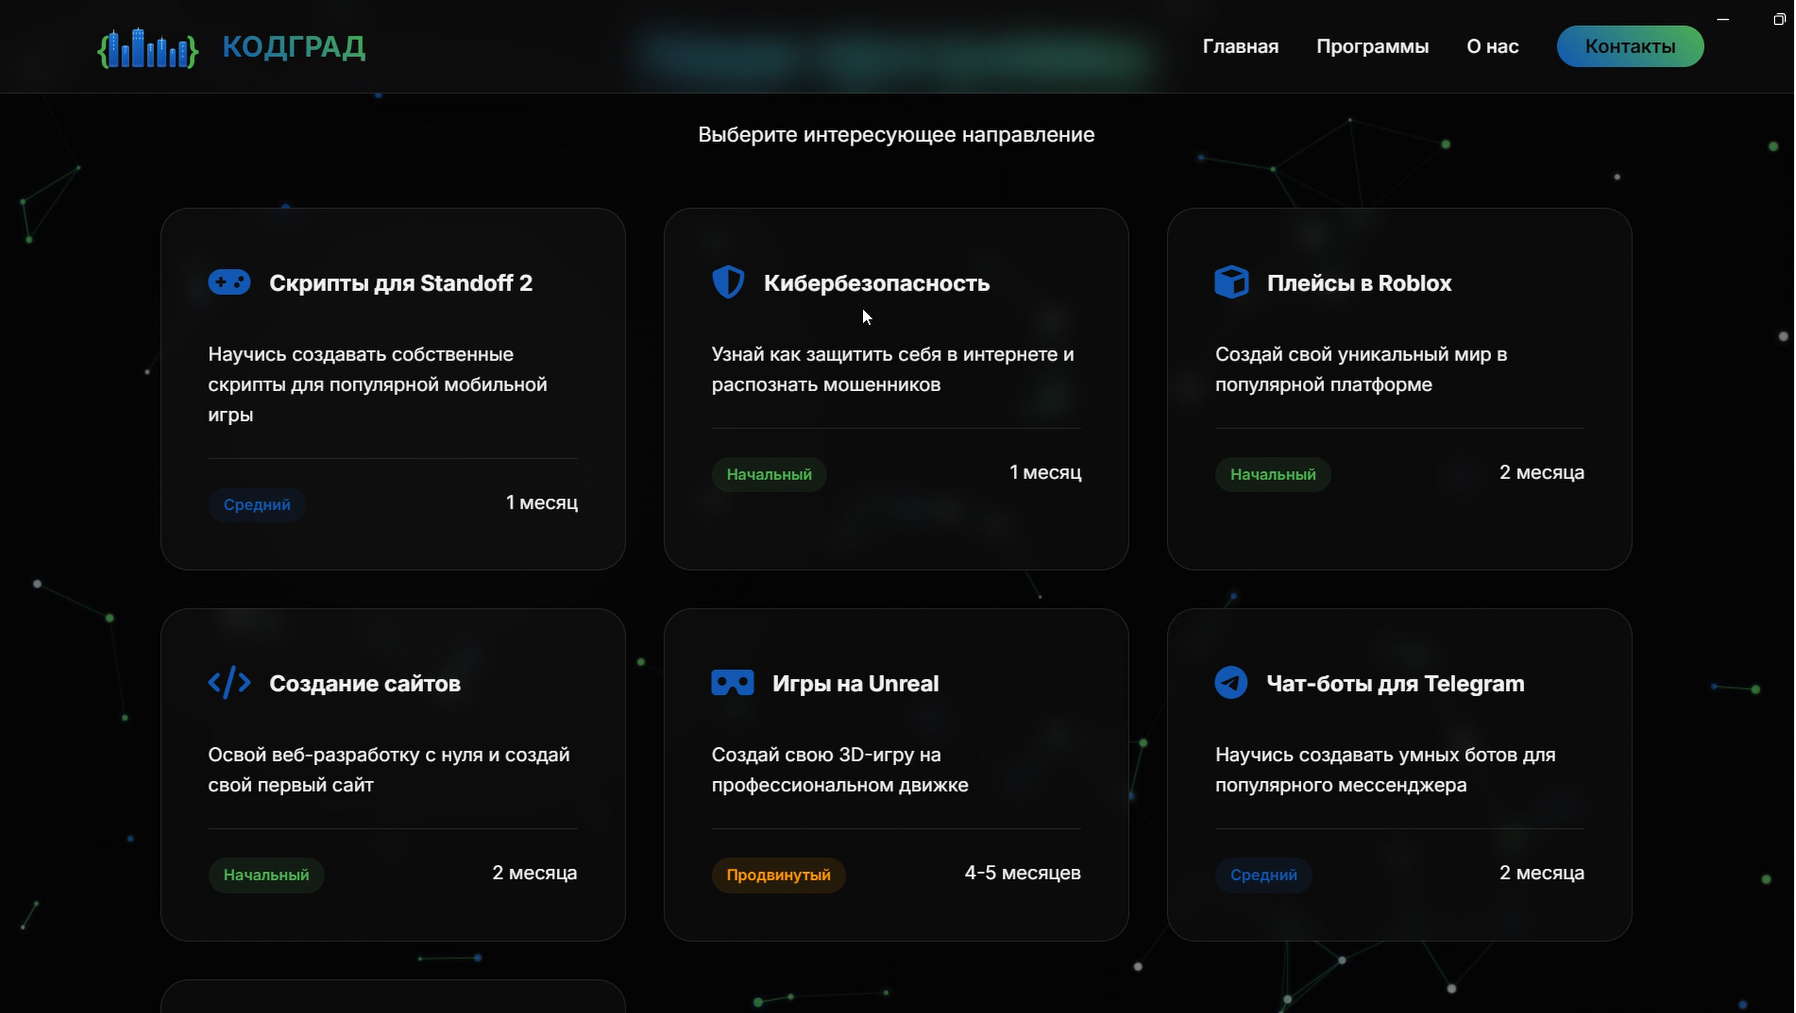Click the Контакты button

(1631, 46)
